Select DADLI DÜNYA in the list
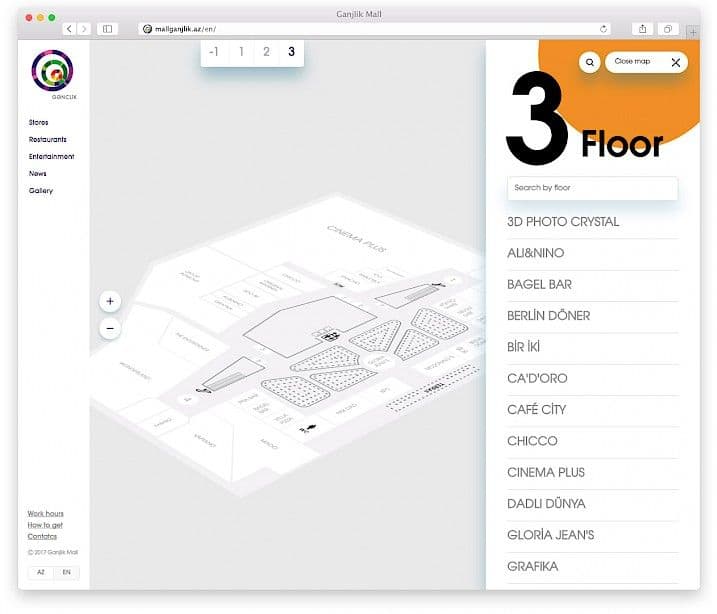Viewport: 717px width, 614px height. (593, 504)
